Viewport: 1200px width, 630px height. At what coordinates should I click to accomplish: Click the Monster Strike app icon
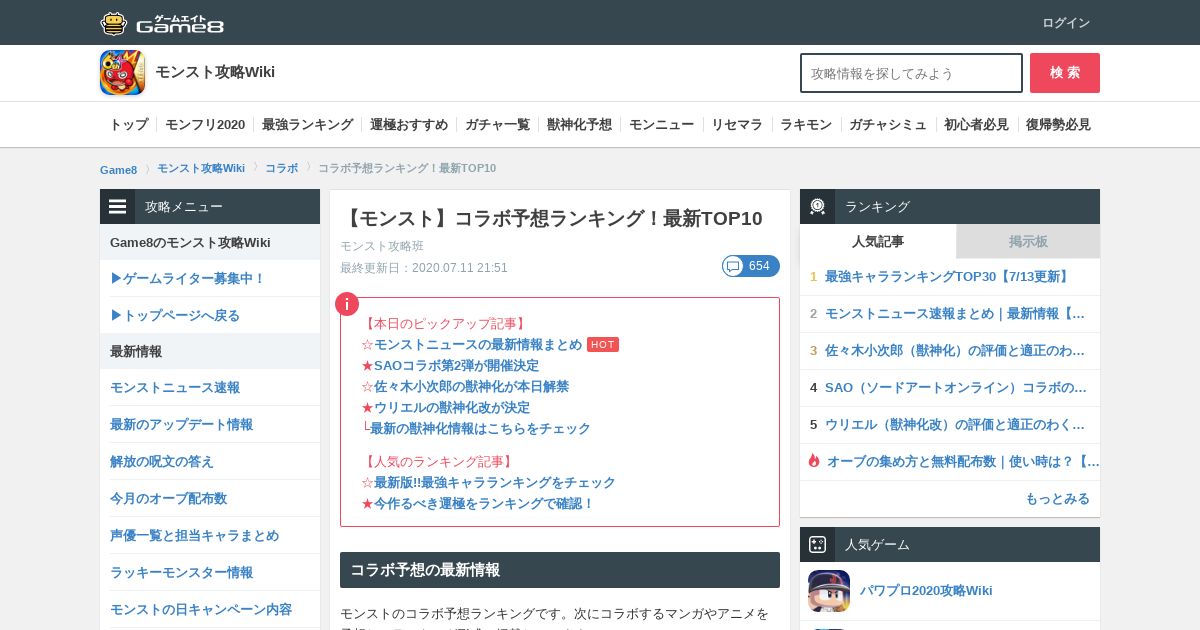tap(122, 73)
